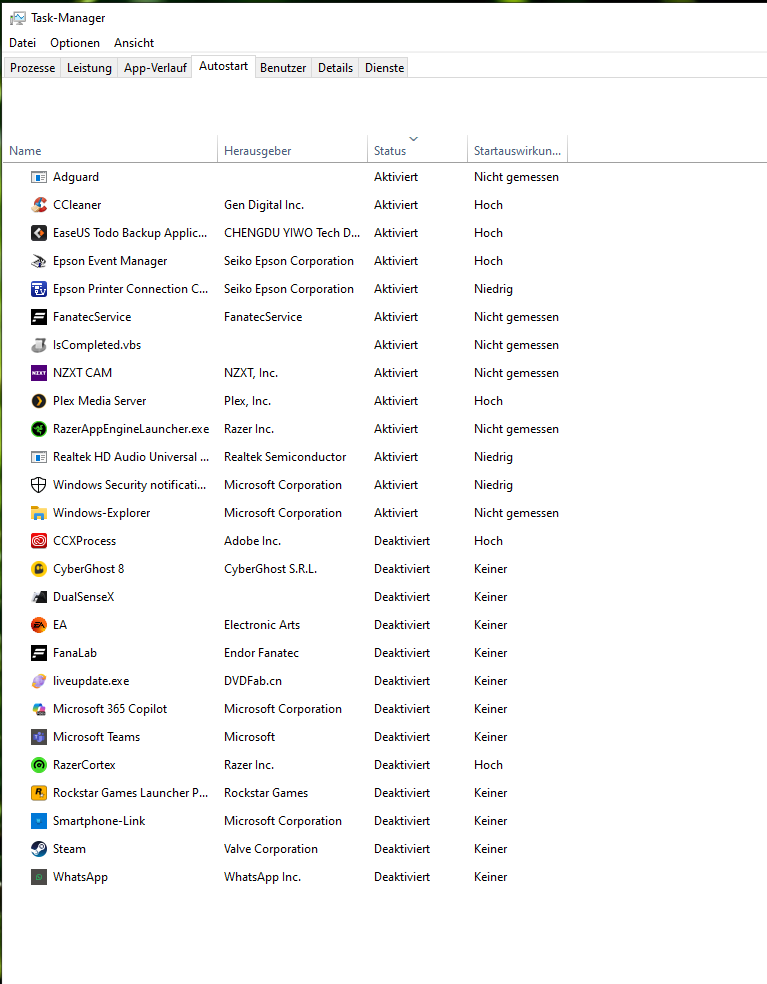Click the Microsoft Teams icon
This screenshot has width=767, height=984.
coord(39,737)
